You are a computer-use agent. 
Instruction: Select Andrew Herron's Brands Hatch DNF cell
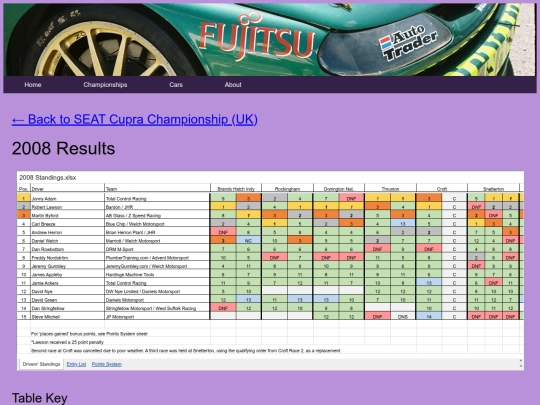click(223, 232)
